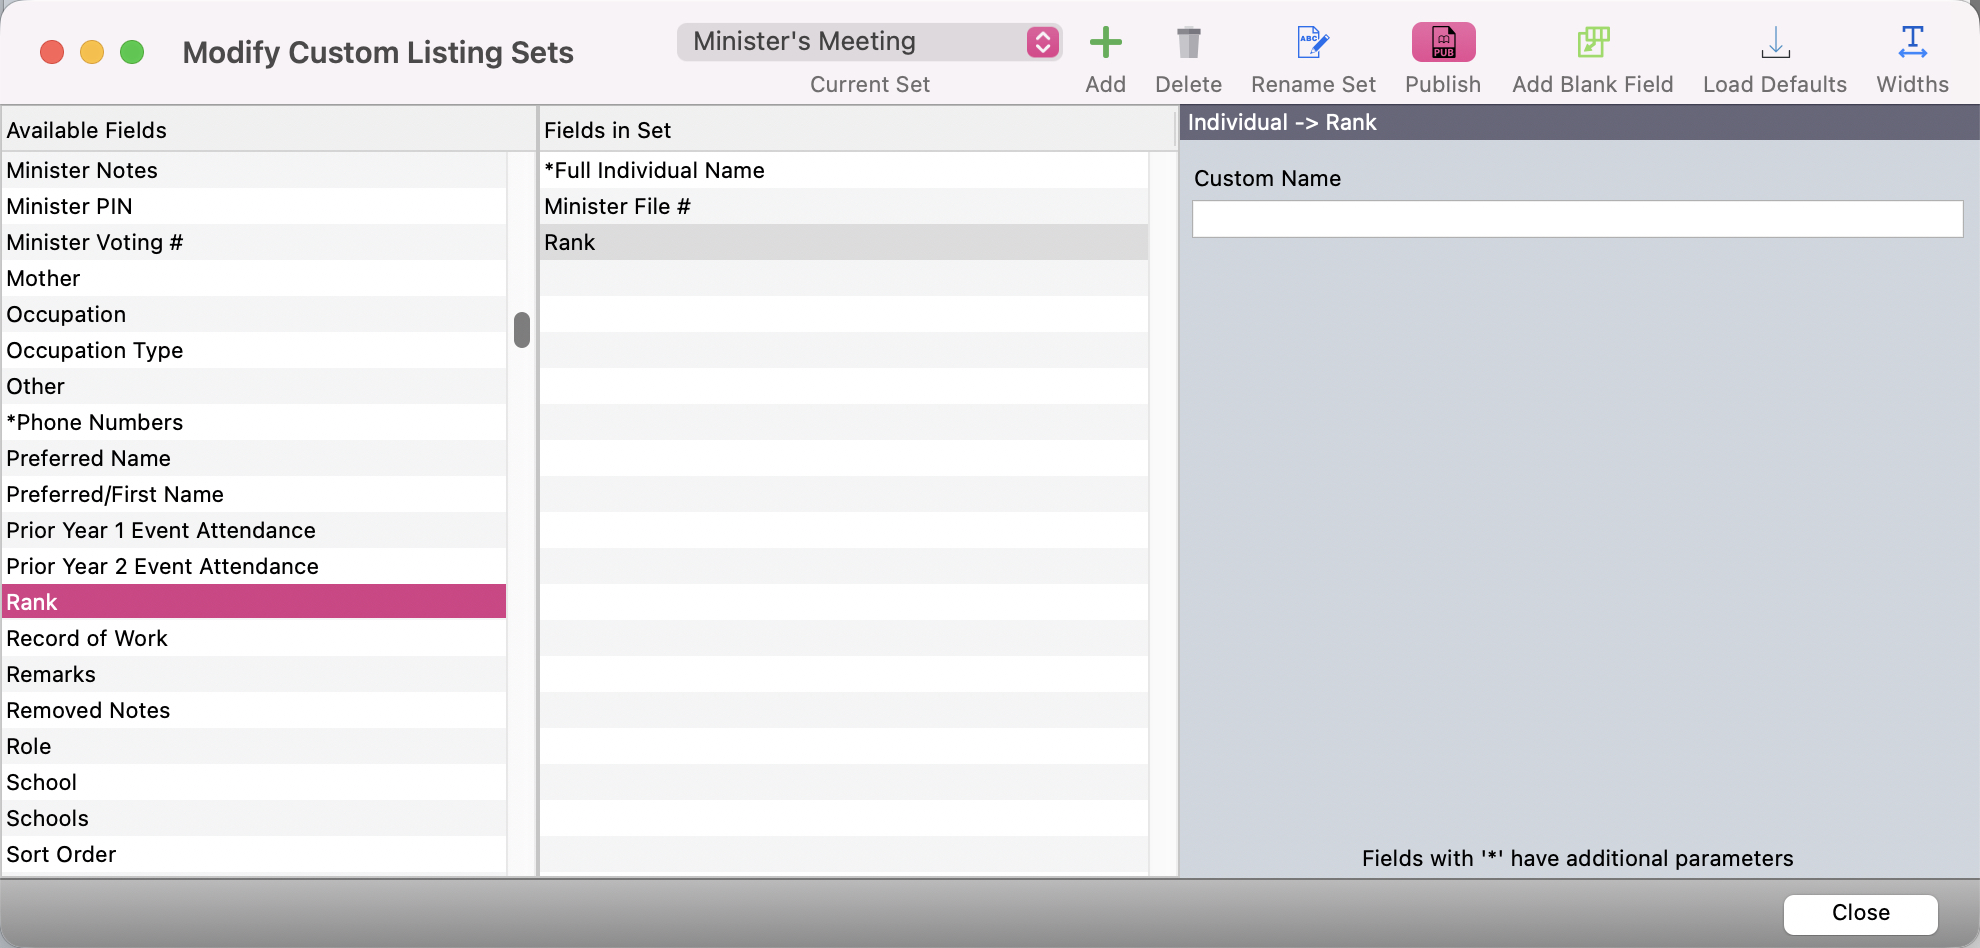Select Sort Order in Available Fields

[254, 854]
